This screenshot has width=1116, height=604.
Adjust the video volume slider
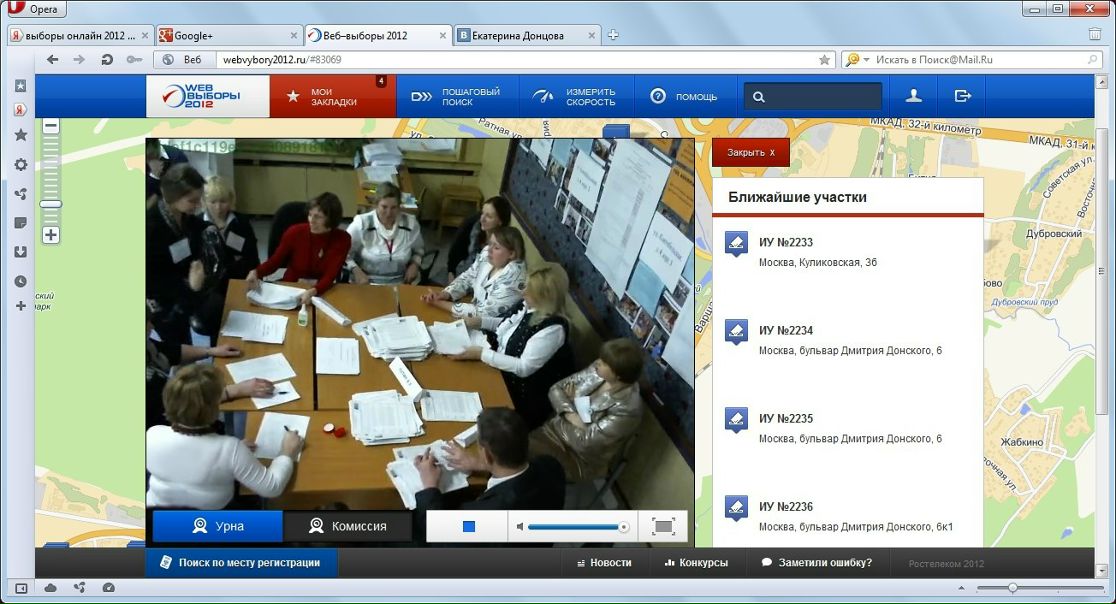[x=577, y=526]
